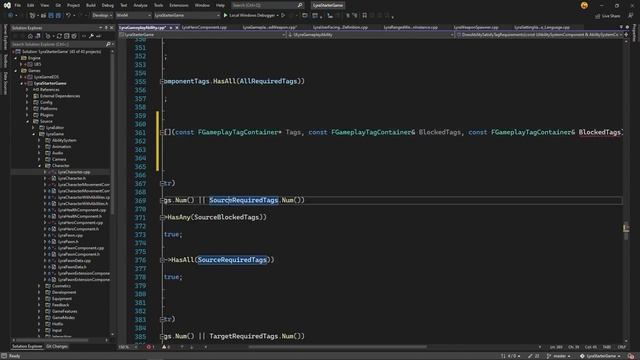Expand the Plugins folder
The width and height of the screenshot is (640, 360).
point(27,115)
